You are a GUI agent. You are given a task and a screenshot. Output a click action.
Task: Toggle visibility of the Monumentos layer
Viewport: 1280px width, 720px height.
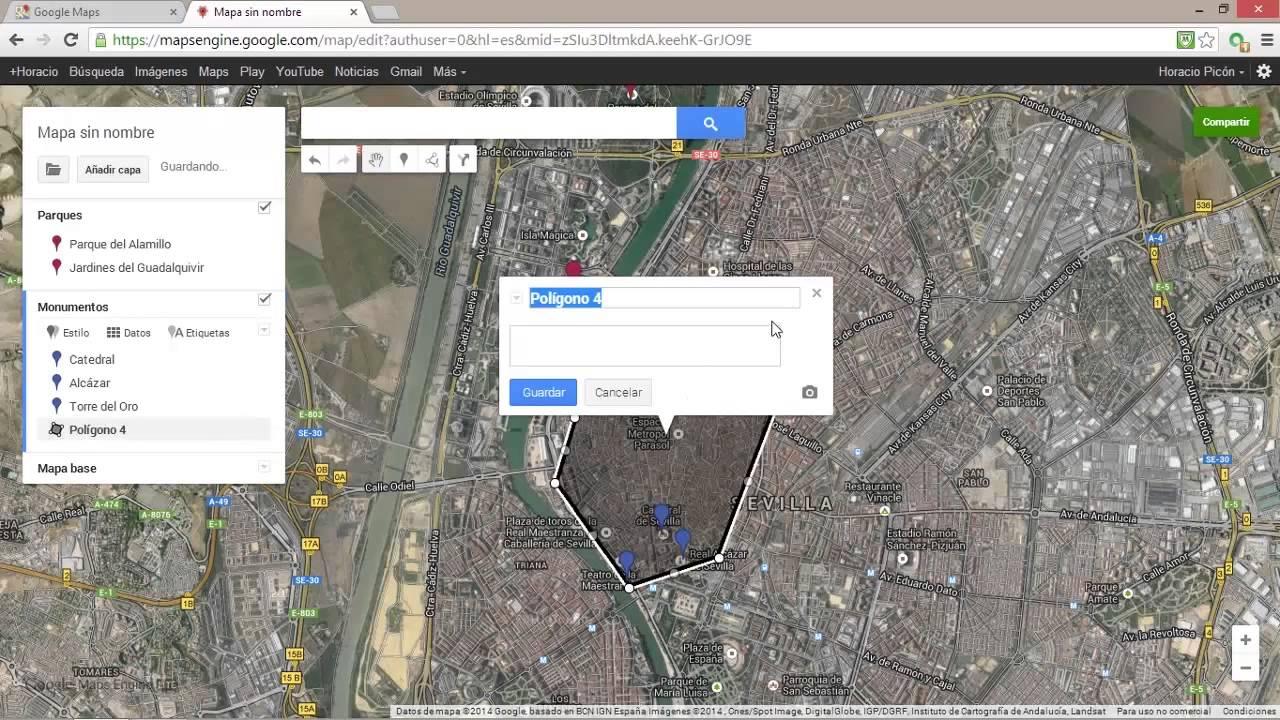coord(264,298)
